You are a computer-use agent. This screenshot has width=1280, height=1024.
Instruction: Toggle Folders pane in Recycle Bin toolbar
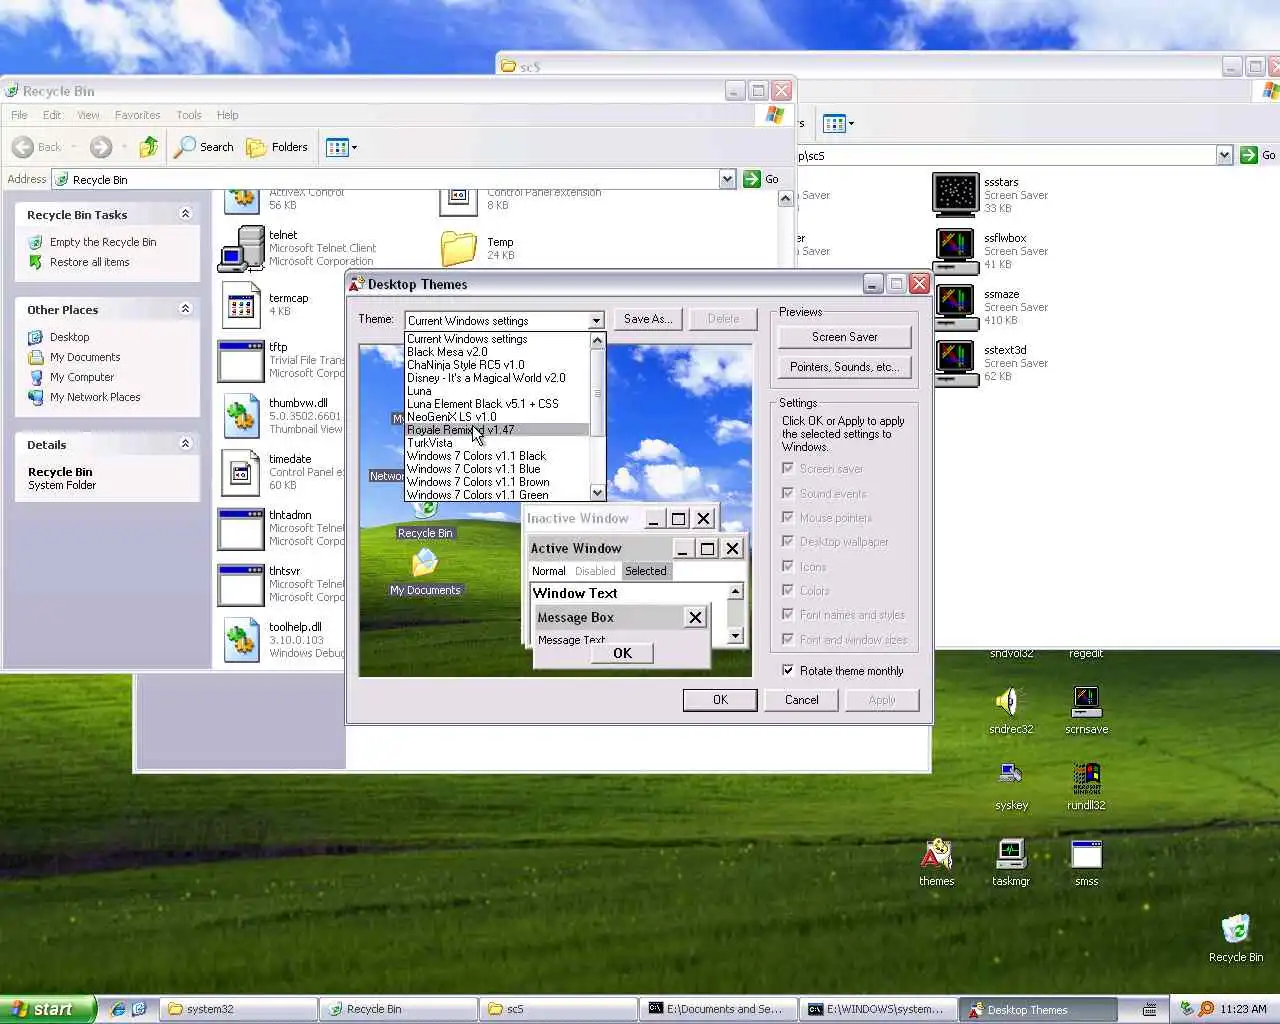[277, 147]
